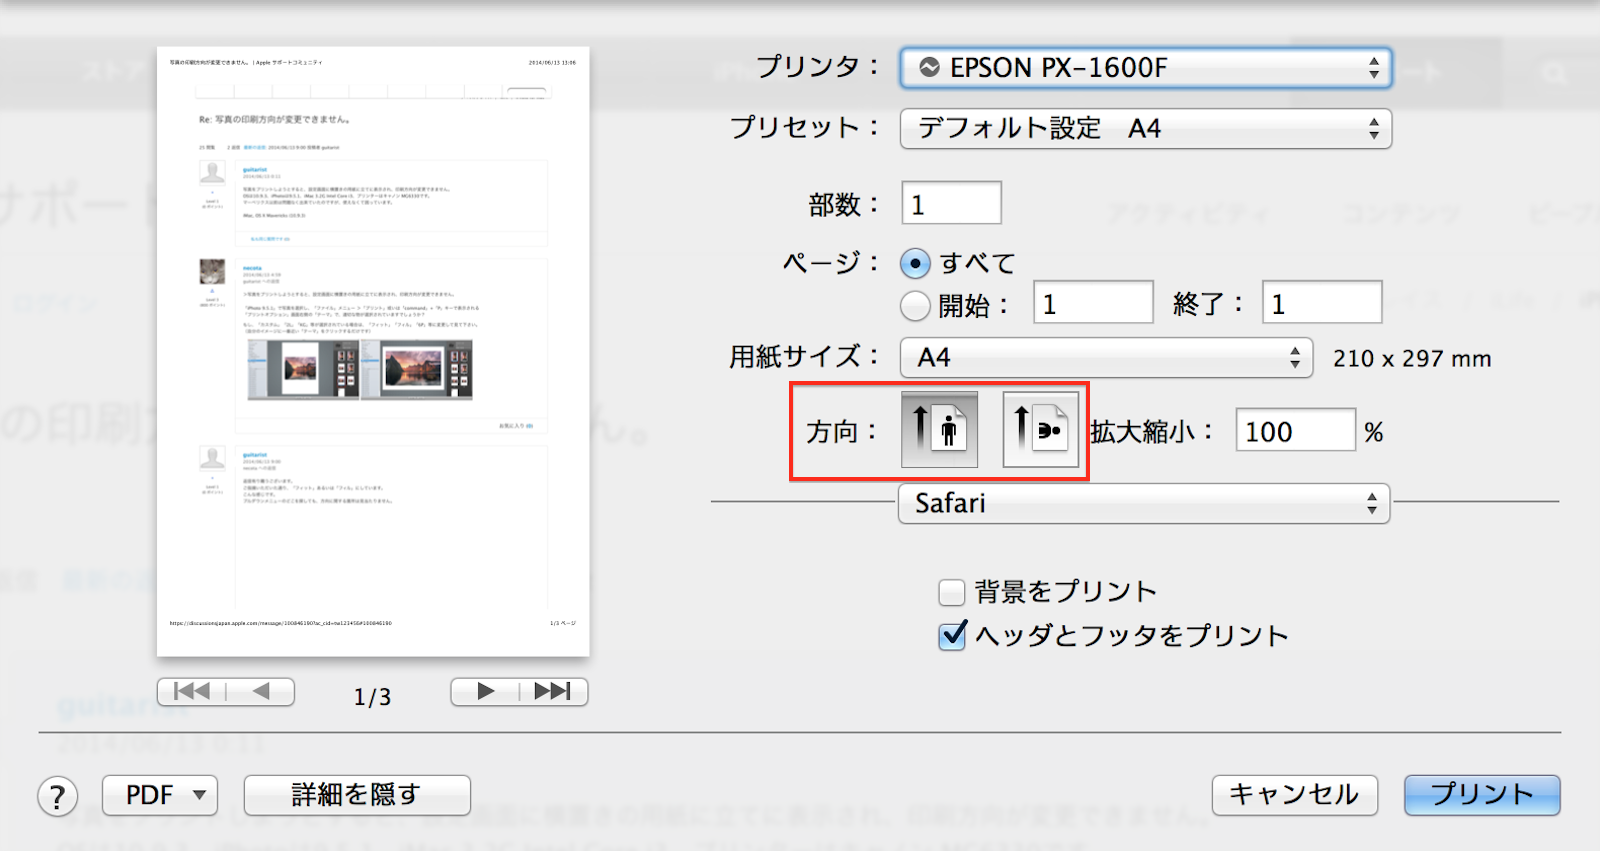Jump to first preview page
Viewport: 1600px width, 851px height.
pyautogui.click(x=192, y=691)
